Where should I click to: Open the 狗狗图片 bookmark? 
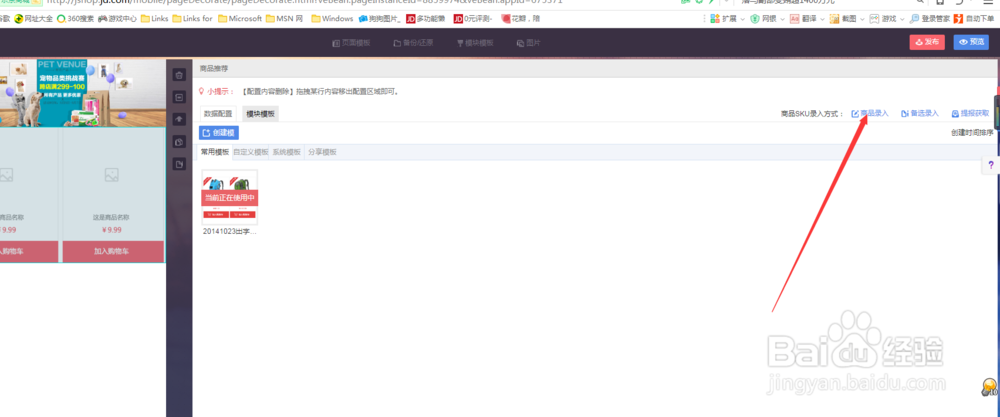[x=379, y=18]
